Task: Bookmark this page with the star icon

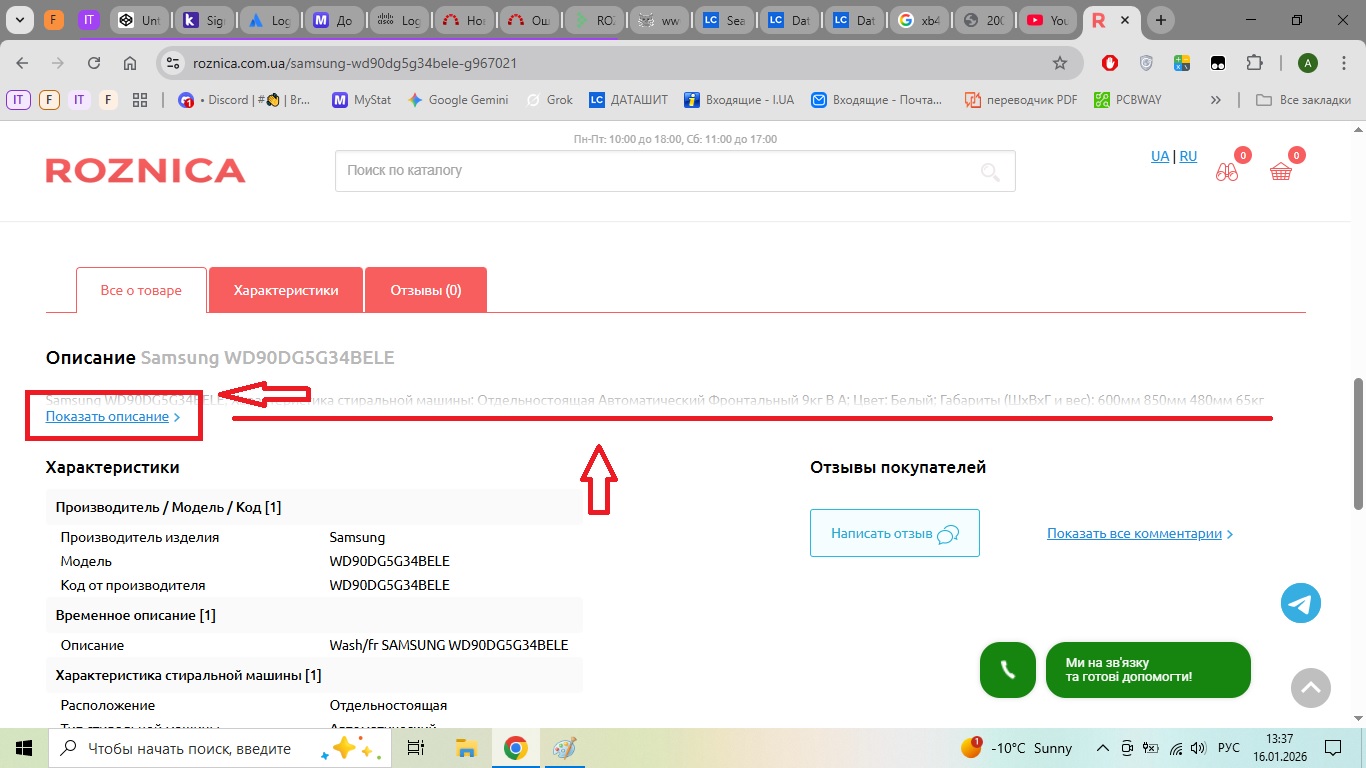Action: tap(1060, 63)
